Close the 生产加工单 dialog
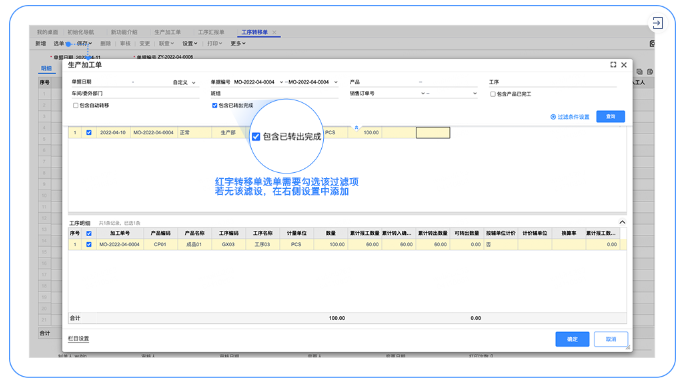 [624, 65]
